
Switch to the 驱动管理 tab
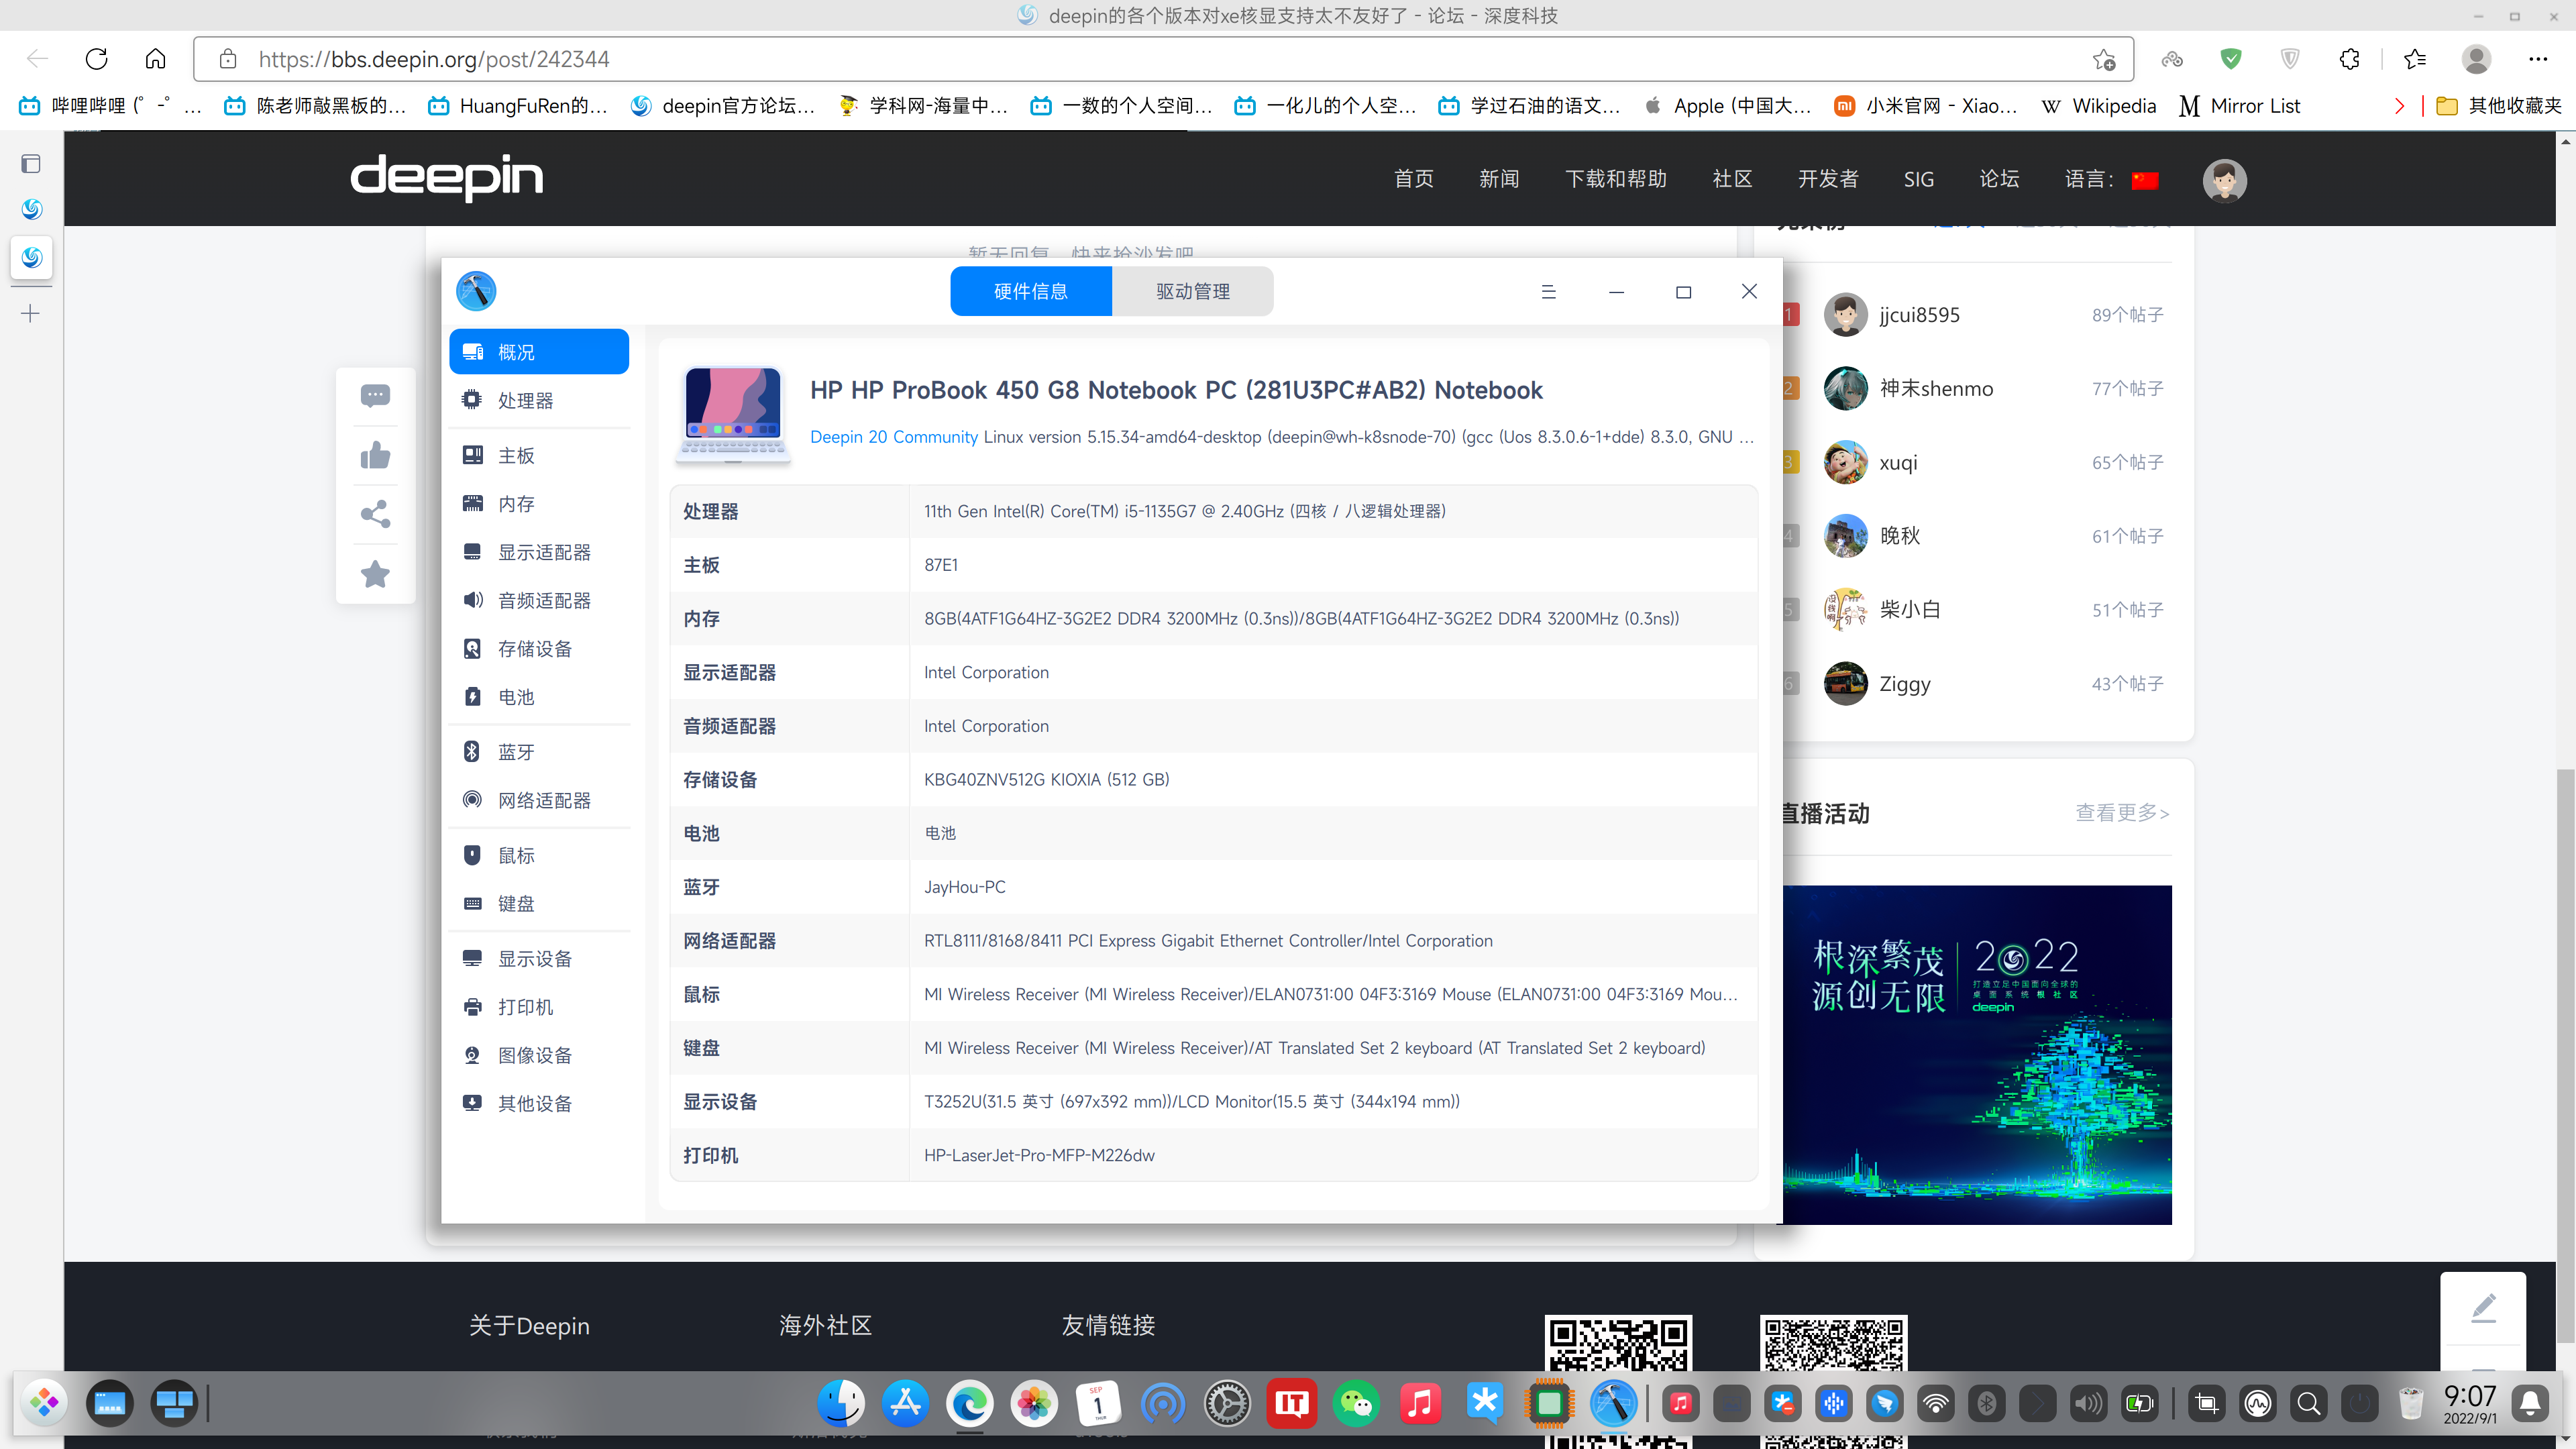pyautogui.click(x=1192, y=291)
